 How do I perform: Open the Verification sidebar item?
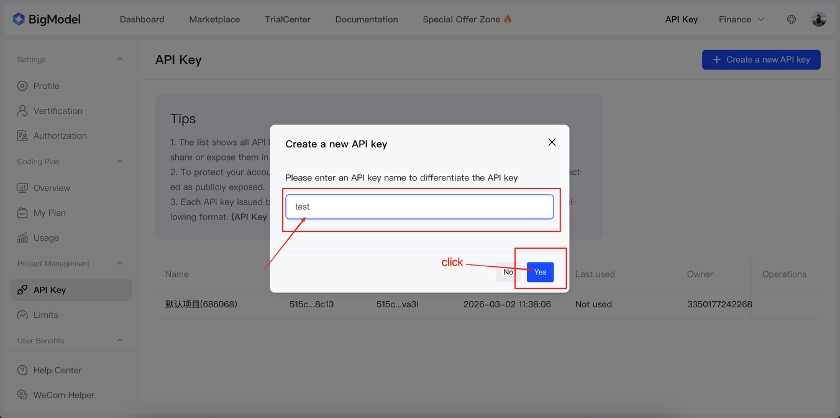coord(57,111)
